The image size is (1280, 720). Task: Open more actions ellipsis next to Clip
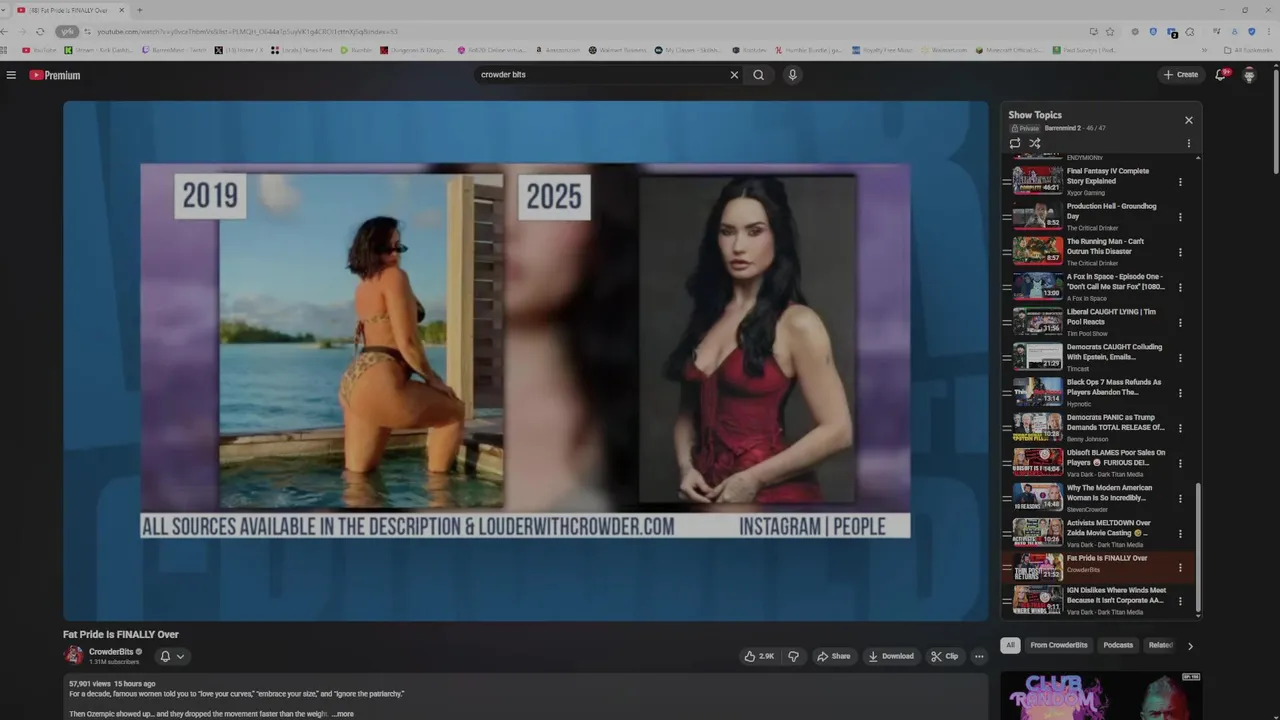(x=979, y=656)
